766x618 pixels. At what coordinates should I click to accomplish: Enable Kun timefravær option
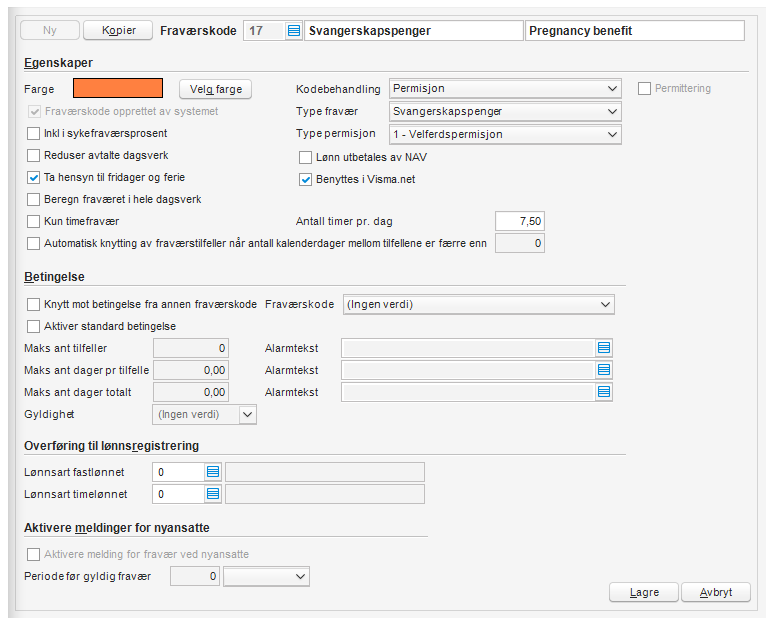34,221
